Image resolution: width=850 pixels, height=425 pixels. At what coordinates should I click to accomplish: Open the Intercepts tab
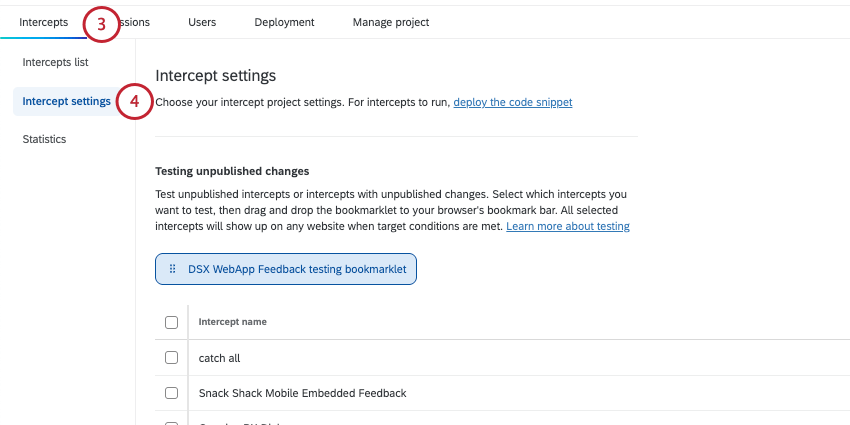[x=44, y=22]
